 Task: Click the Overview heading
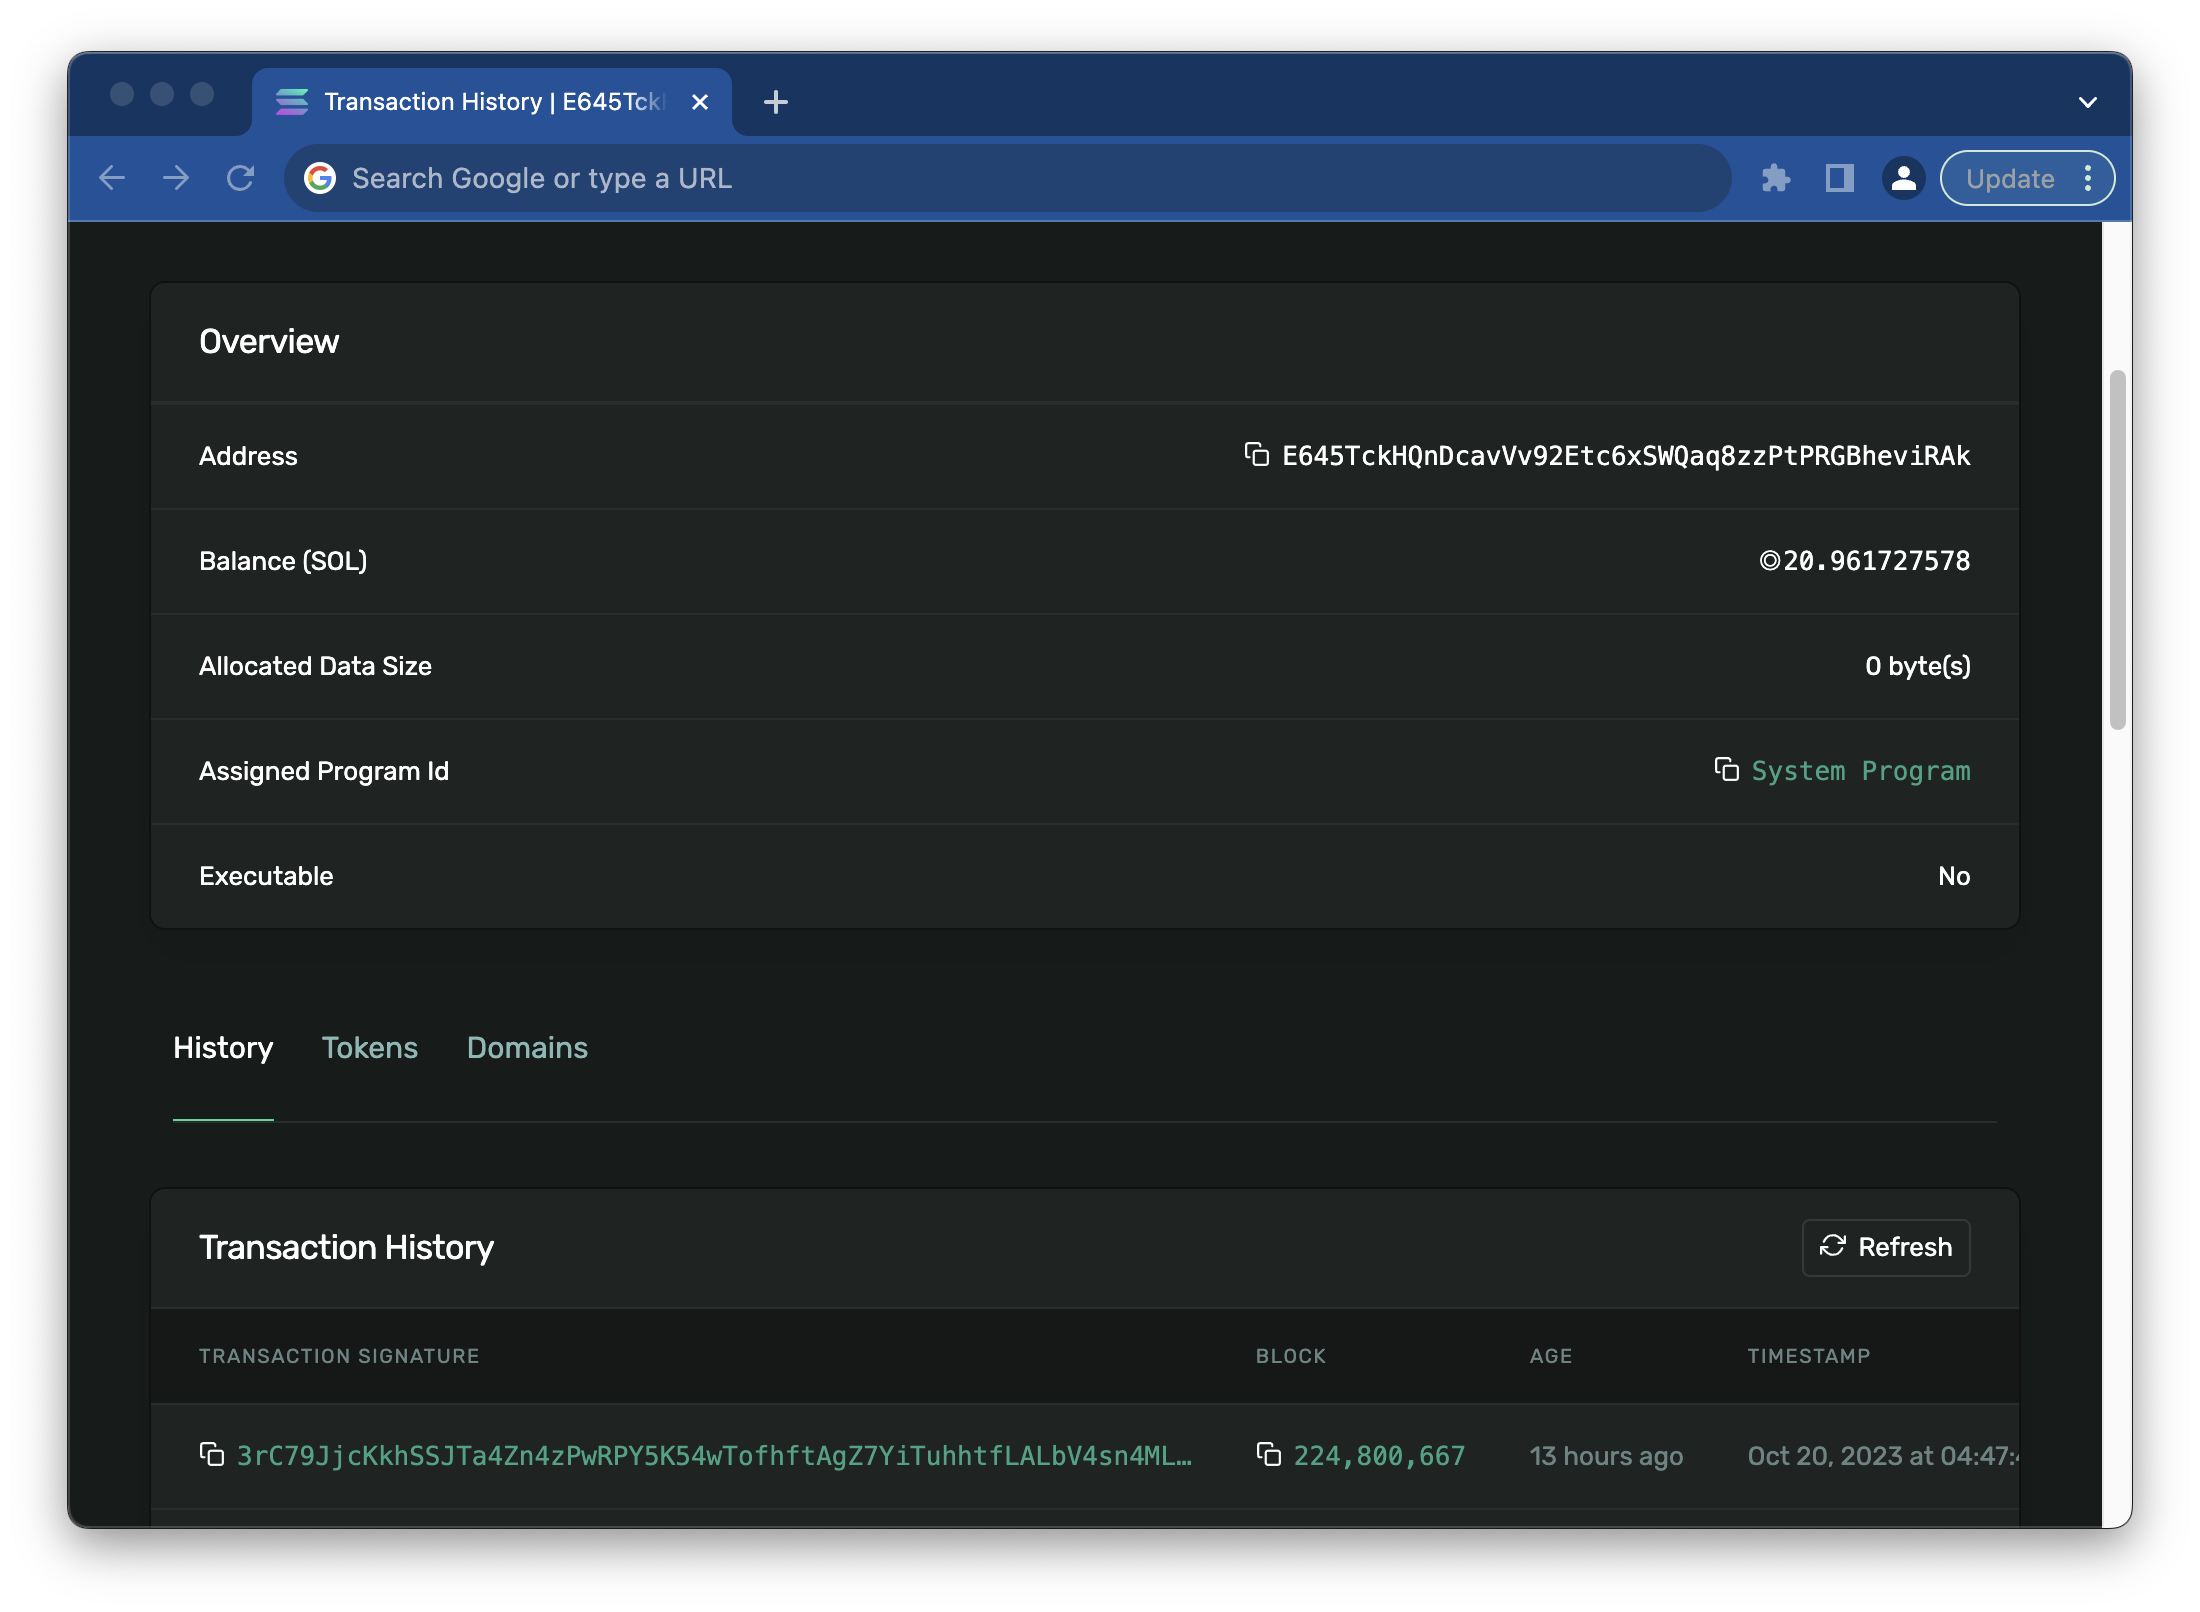269,342
